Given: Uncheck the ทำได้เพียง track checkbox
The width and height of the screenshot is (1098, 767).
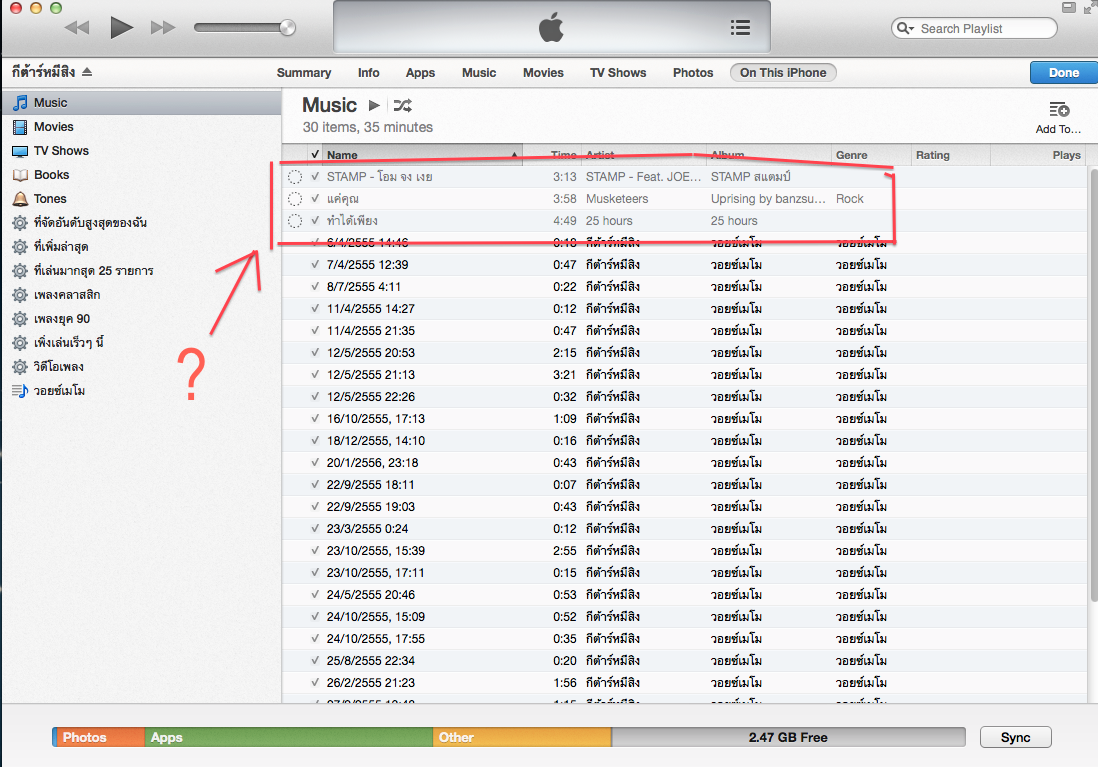Looking at the screenshot, I should [315, 221].
